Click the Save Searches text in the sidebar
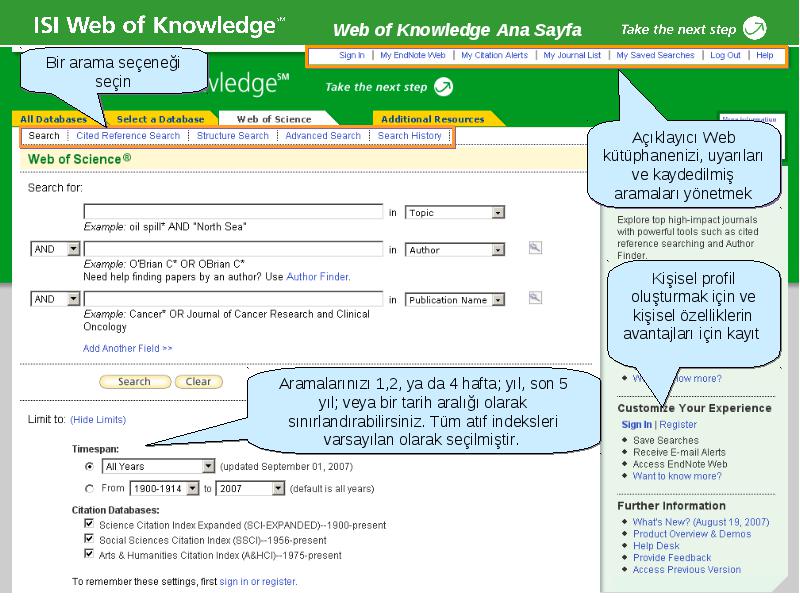 [x=666, y=440]
